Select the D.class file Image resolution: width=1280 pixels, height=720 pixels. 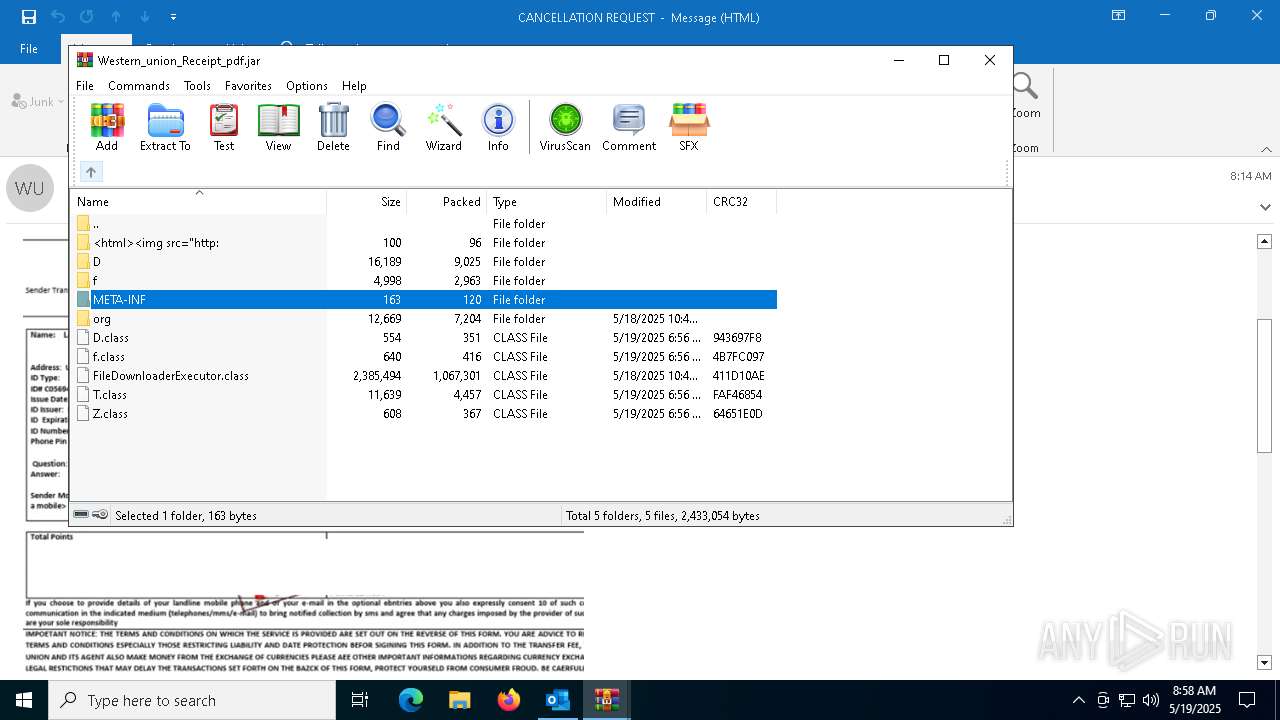coord(424,337)
